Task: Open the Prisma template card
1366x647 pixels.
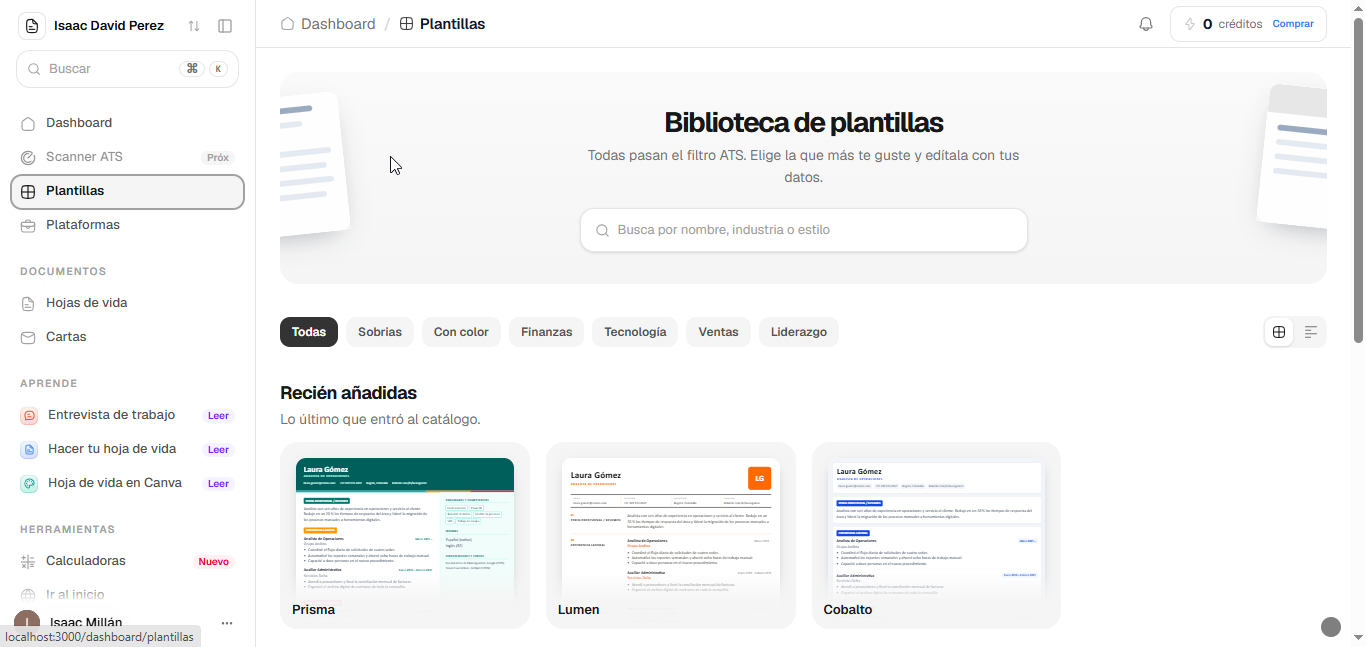Action: pyautogui.click(x=405, y=536)
